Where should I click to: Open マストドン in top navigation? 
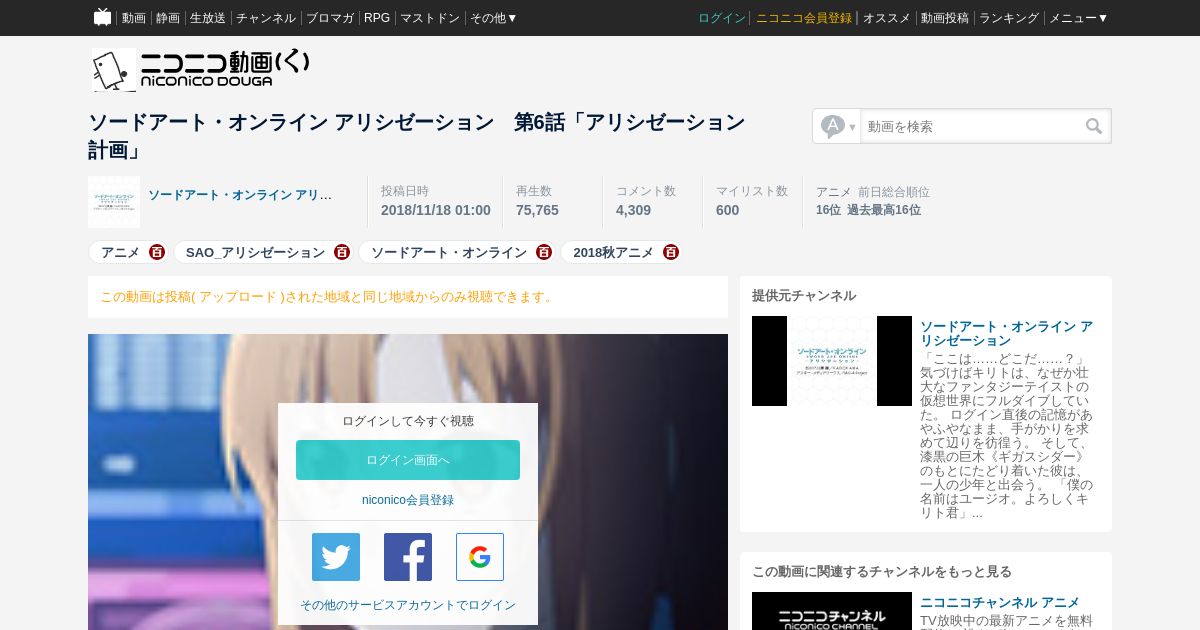pyautogui.click(x=430, y=18)
